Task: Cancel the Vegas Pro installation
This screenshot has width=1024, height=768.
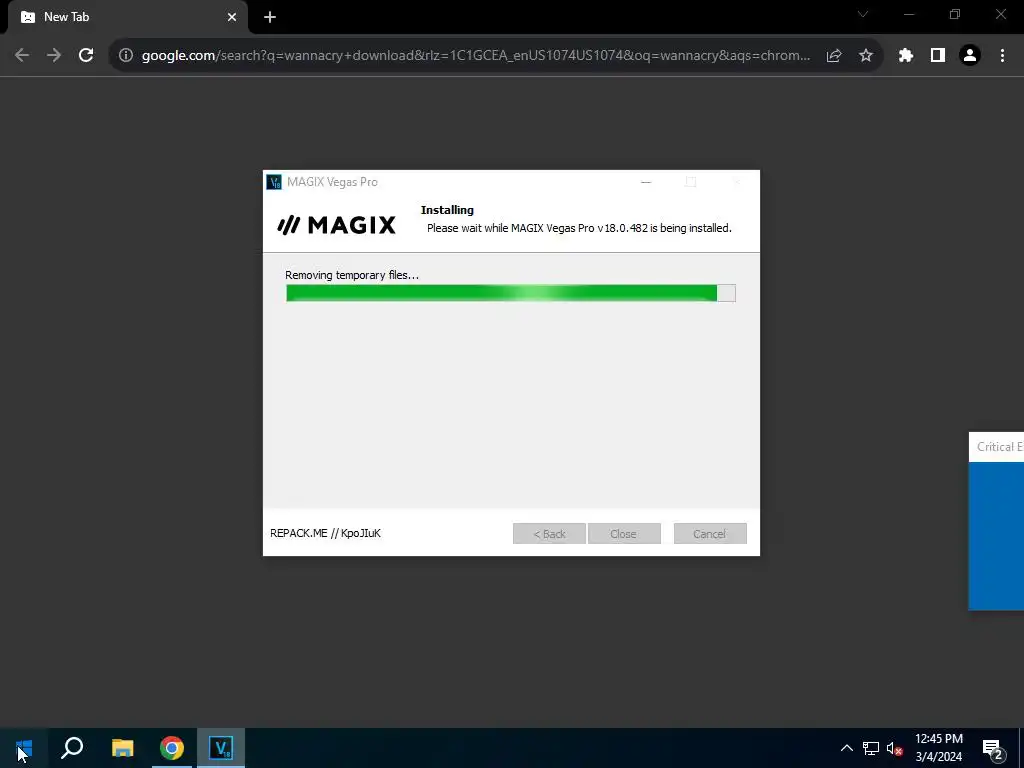Action: click(710, 534)
